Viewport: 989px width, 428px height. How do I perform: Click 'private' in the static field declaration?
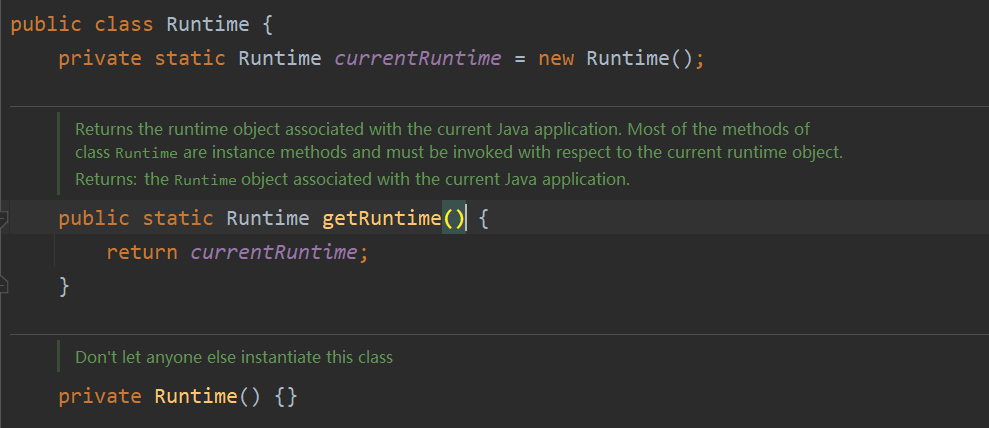pyautogui.click(x=100, y=59)
